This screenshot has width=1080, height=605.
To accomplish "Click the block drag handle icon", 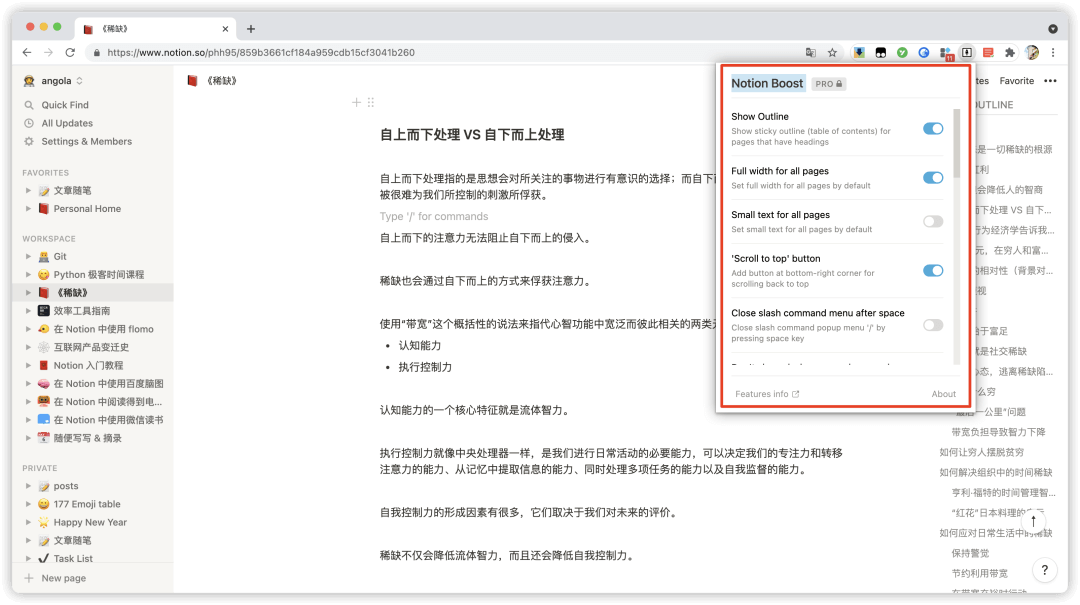I will (x=371, y=103).
